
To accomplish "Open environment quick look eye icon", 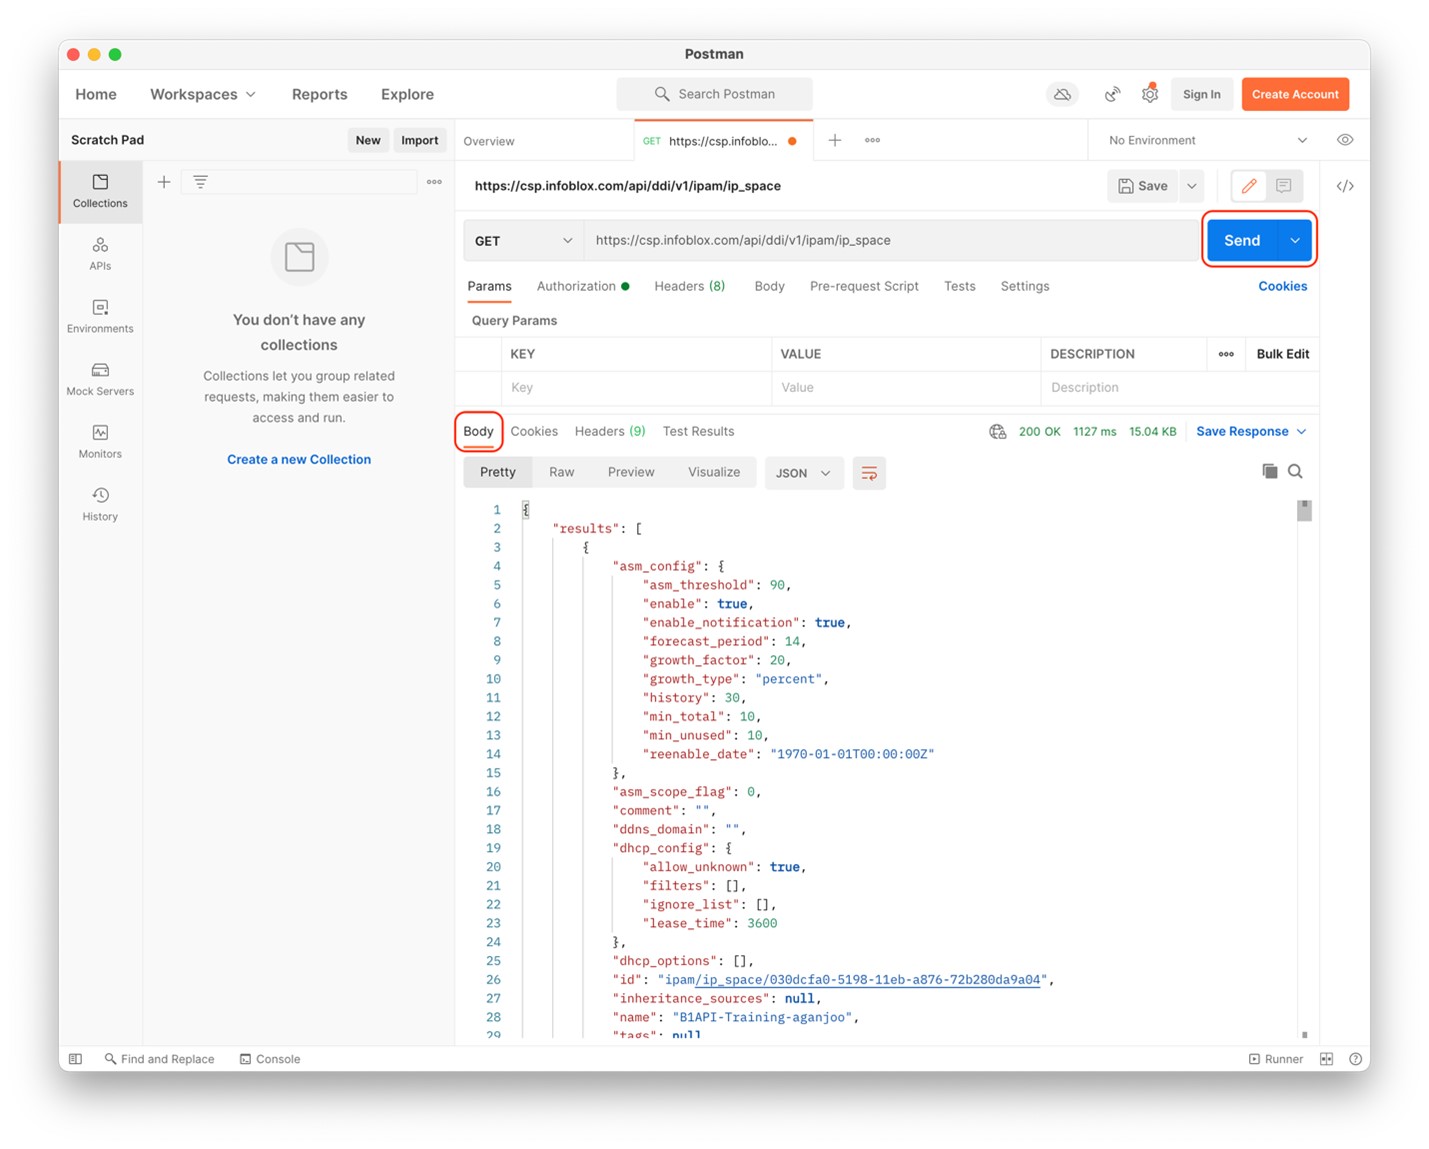I will (x=1345, y=140).
